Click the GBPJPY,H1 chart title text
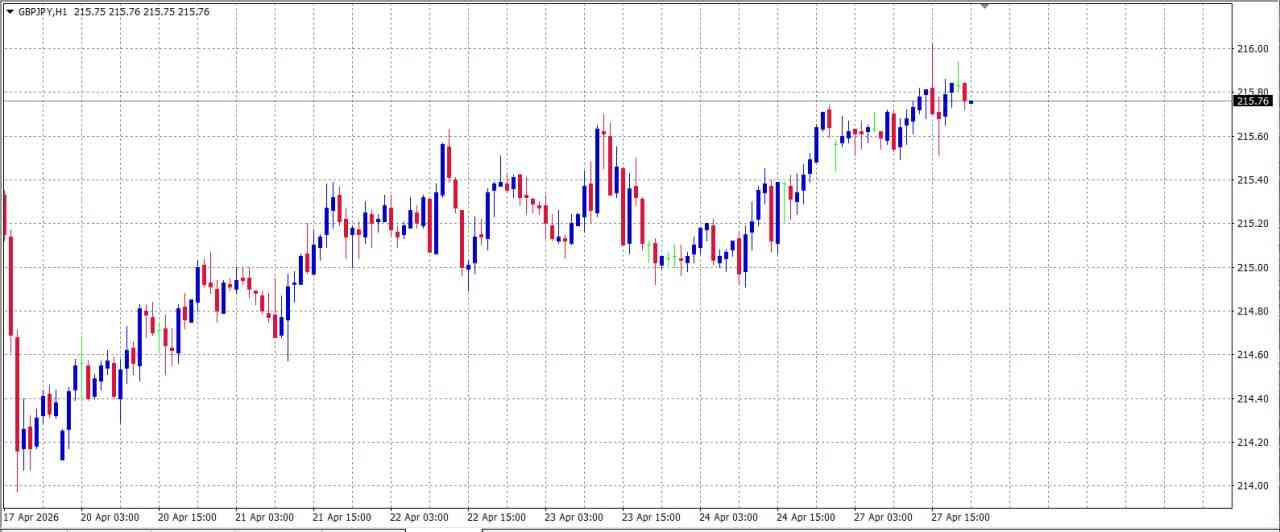The height and width of the screenshot is (532, 1280). click(x=43, y=12)
